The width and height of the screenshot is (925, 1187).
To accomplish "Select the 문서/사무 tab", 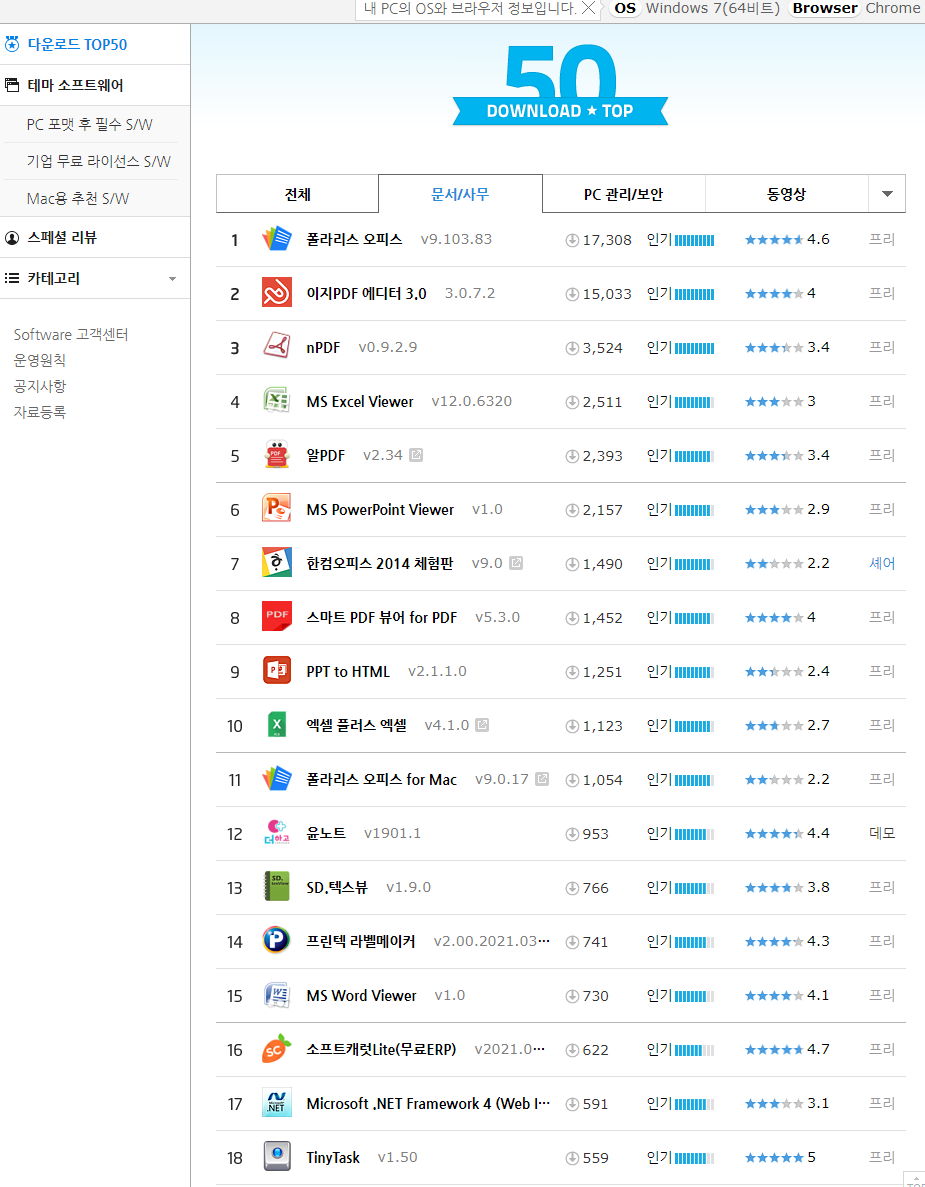I will 460,194.
